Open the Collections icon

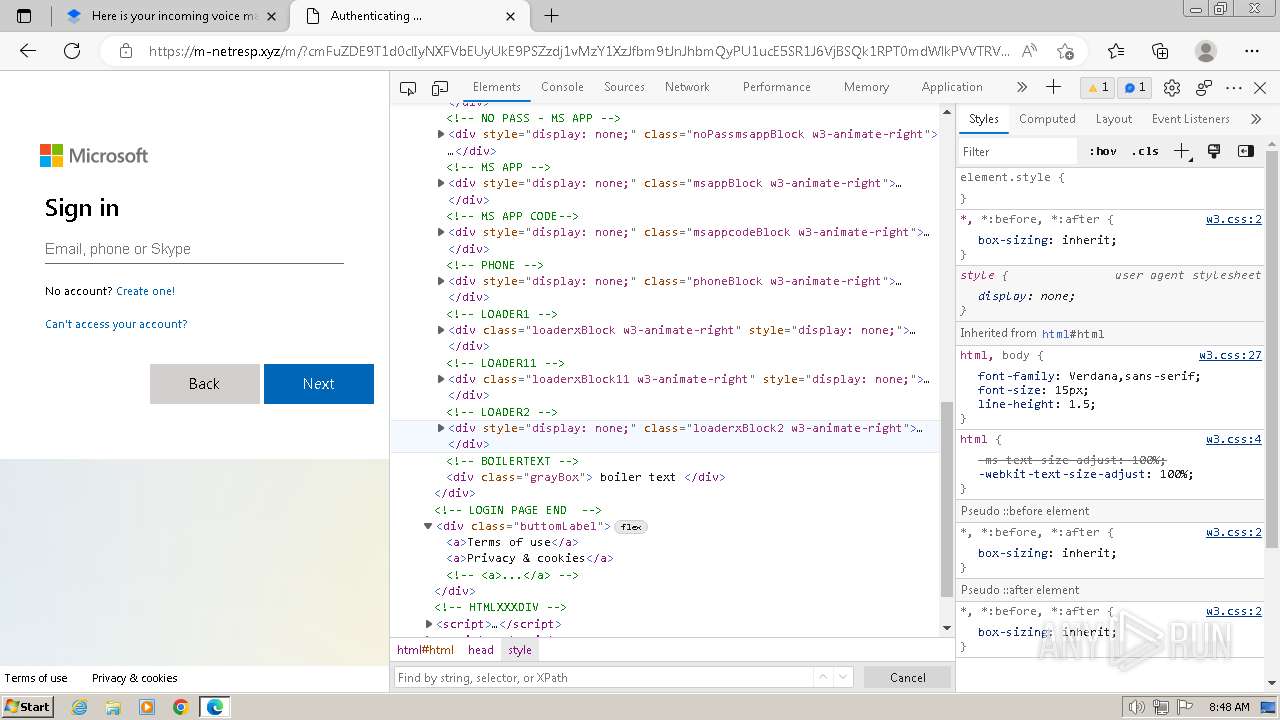(1160, 51)
